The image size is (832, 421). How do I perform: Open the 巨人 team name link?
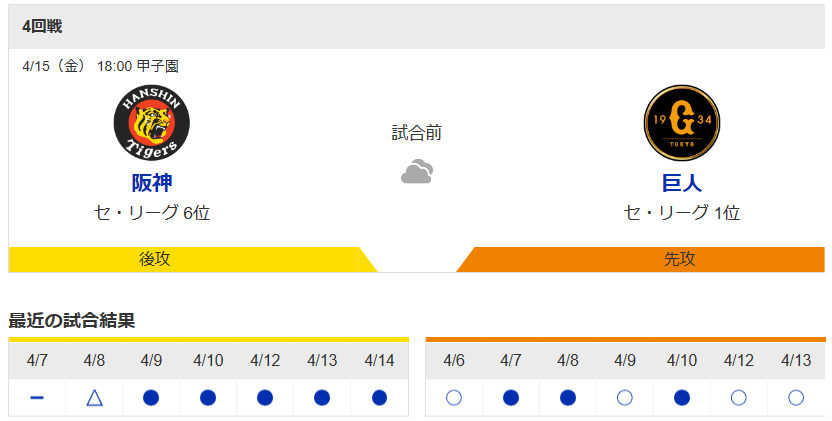click(682, 183)
